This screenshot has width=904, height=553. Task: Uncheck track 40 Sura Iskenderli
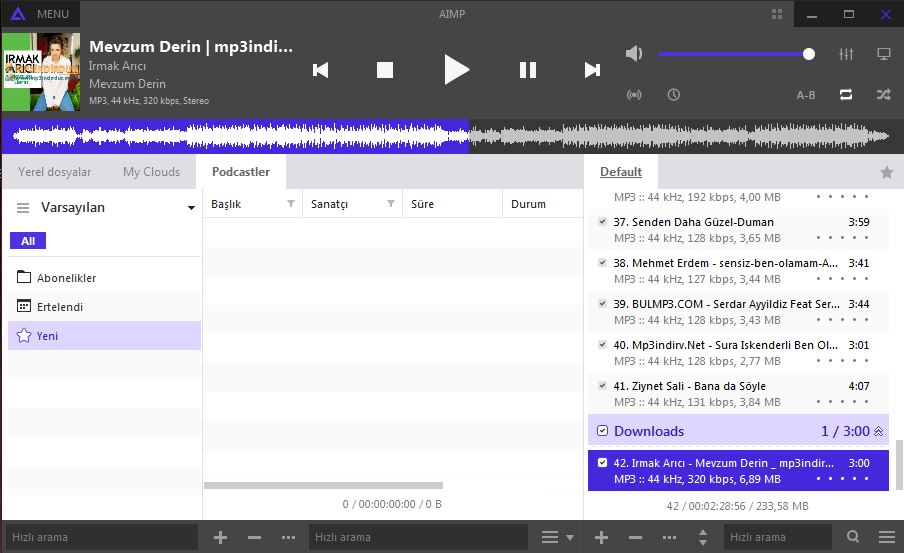click(602, 344)
